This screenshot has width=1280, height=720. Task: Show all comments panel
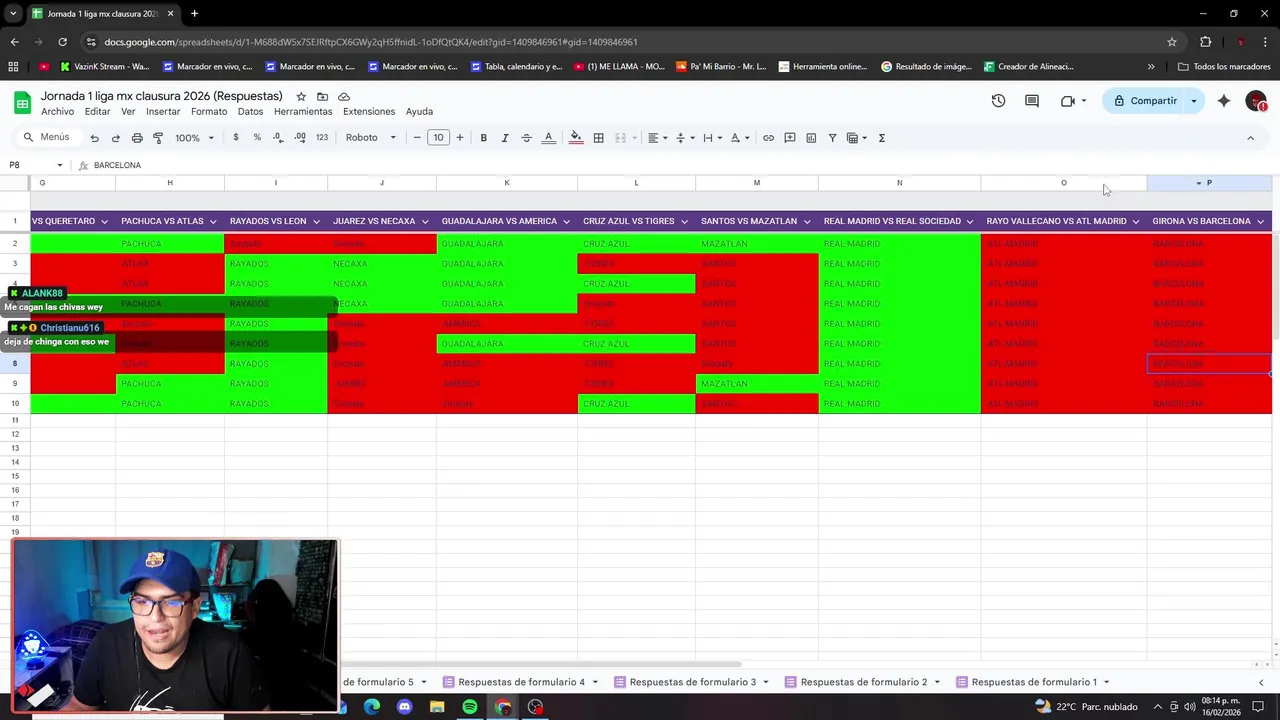pyautogui.click(x=1032, y=101)
